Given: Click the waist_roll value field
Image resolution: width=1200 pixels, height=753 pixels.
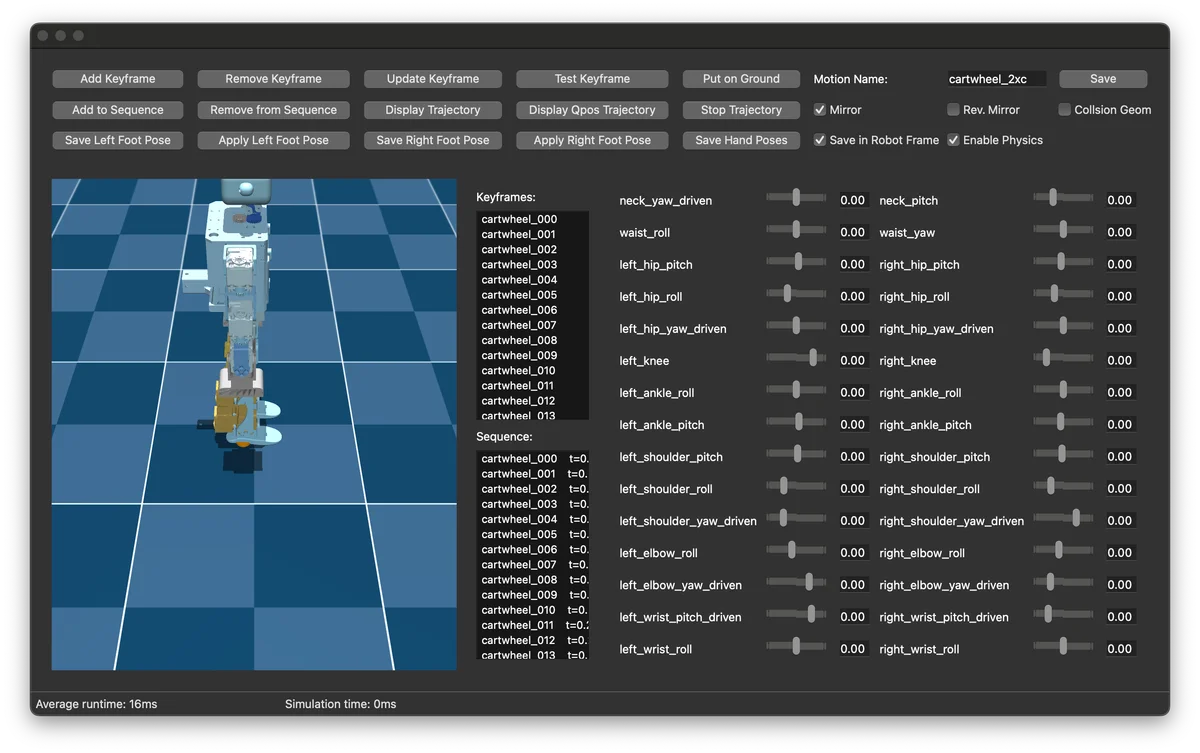Looking at the screenshot, I should tap(852, 232).
